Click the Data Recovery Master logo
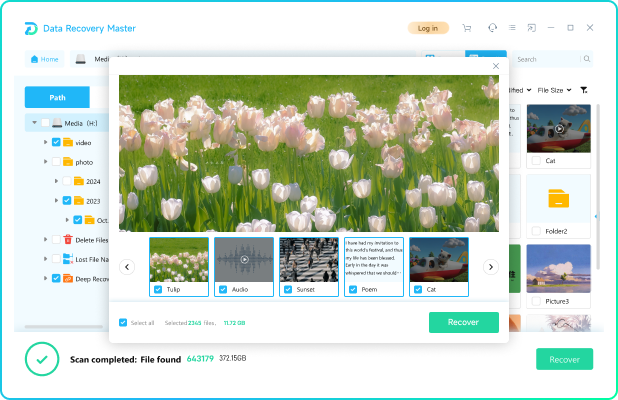This screenshot has height=400, width=618. pyautogui.click(x=32, y=28)
